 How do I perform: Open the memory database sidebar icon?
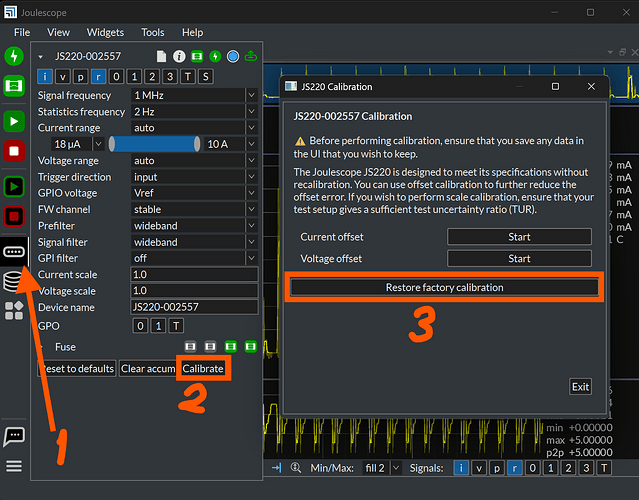pos(12,281)
